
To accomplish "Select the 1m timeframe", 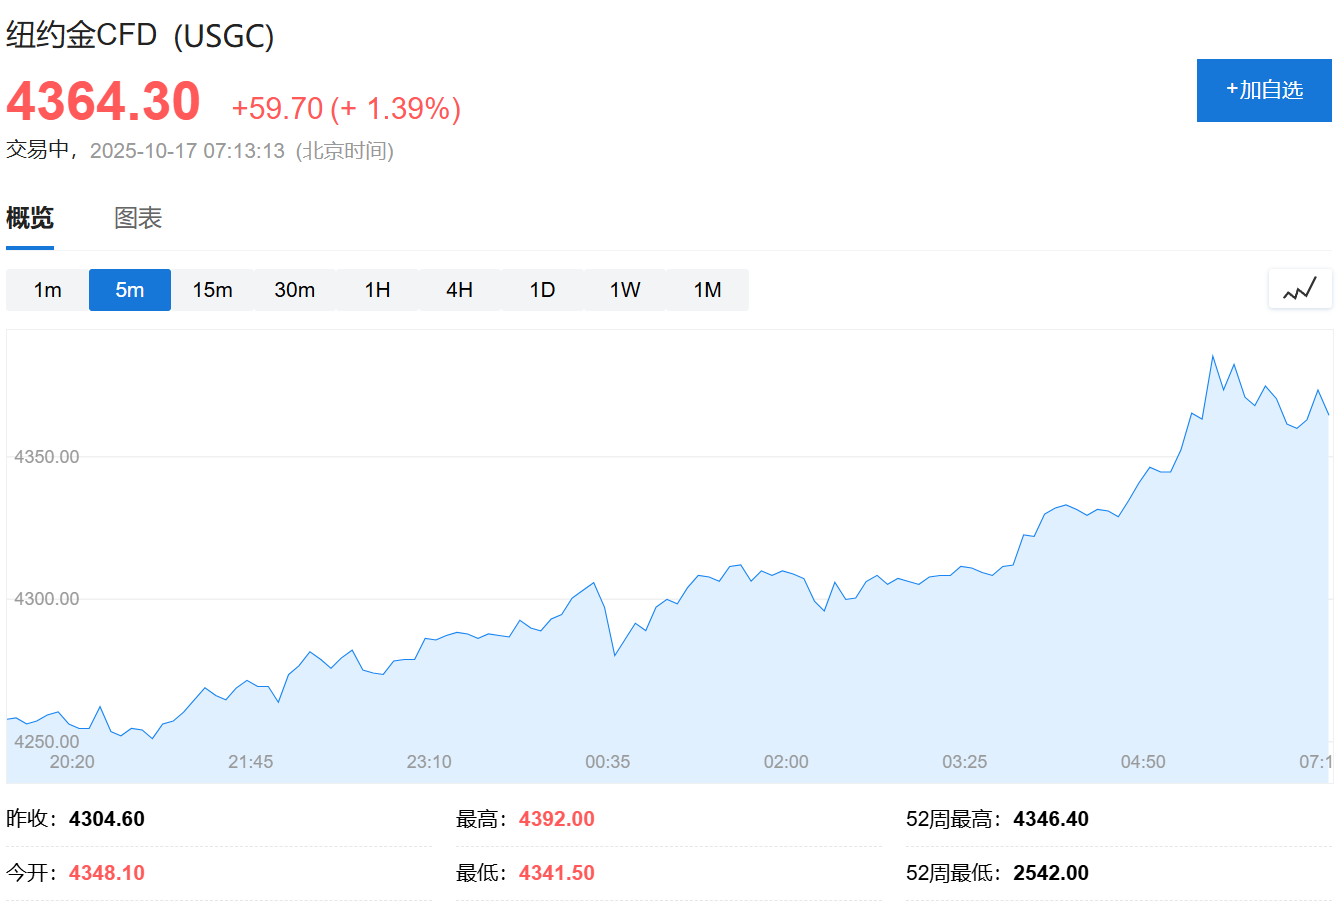I will [47, 290].
